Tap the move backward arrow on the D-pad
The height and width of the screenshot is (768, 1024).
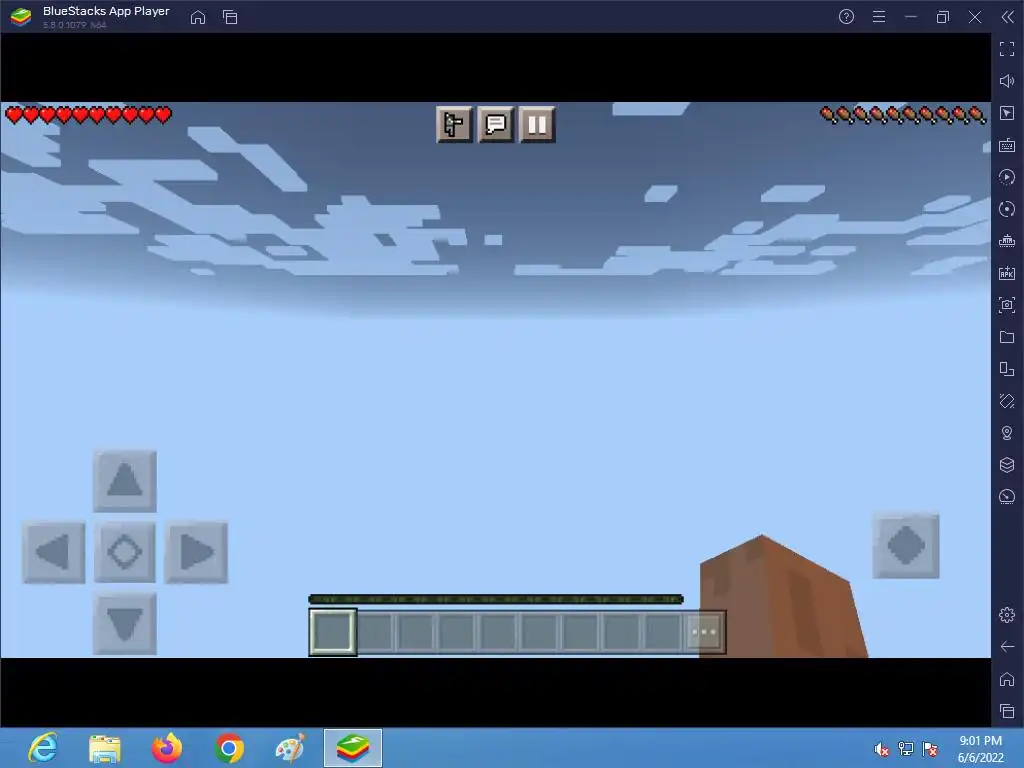coord(125,624)
